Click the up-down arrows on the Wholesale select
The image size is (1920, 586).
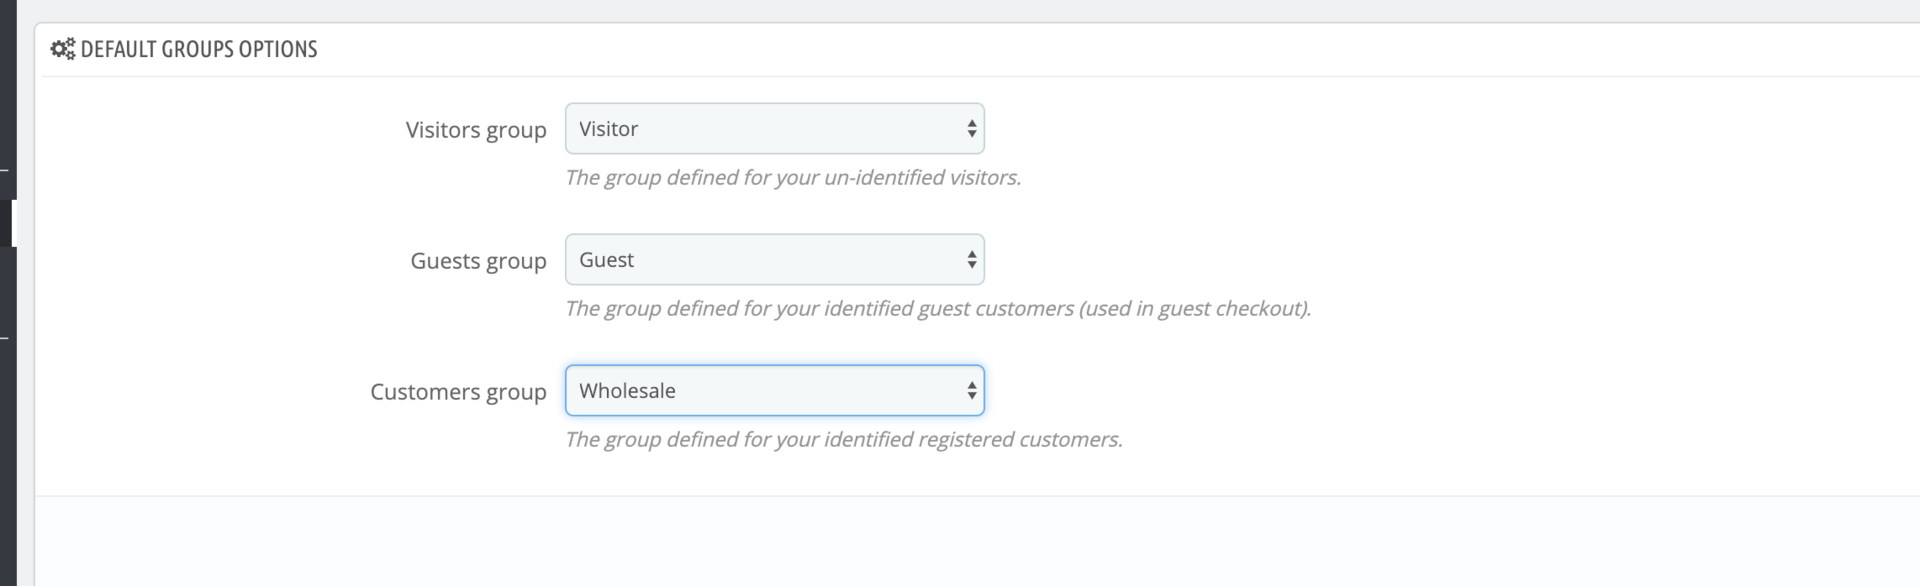(x=971, y=391)
